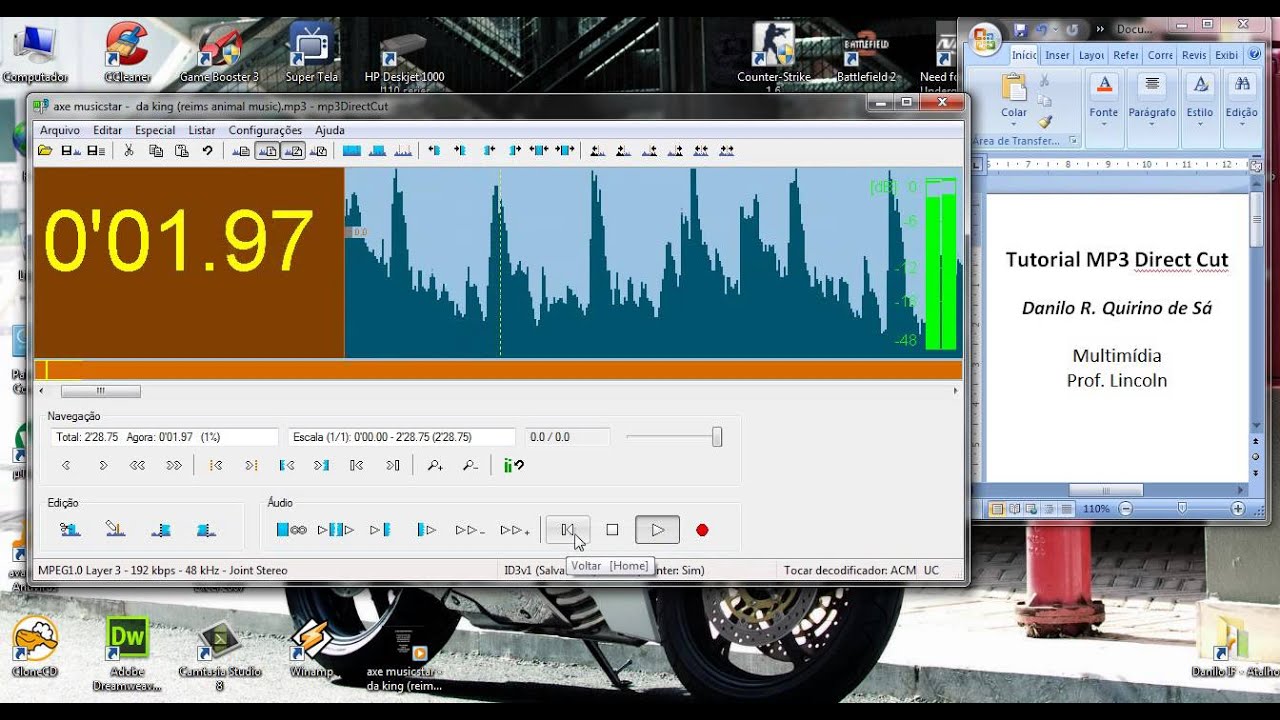
Task: Open the Arquivo menu
Action: click(x=60, y=130)
